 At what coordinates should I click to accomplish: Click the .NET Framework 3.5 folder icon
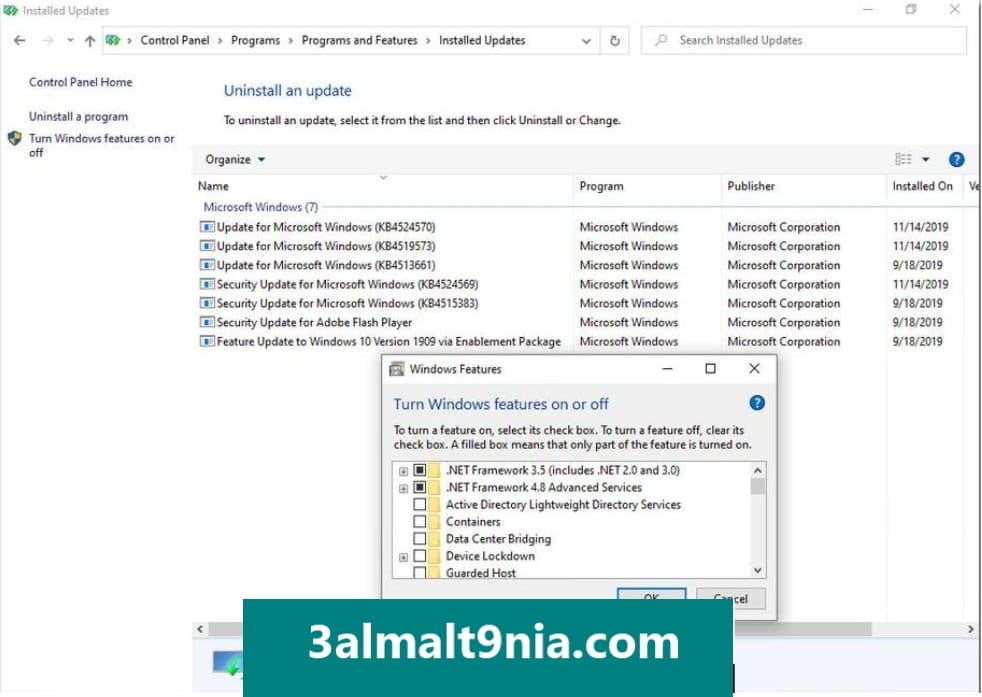[435, 470]
